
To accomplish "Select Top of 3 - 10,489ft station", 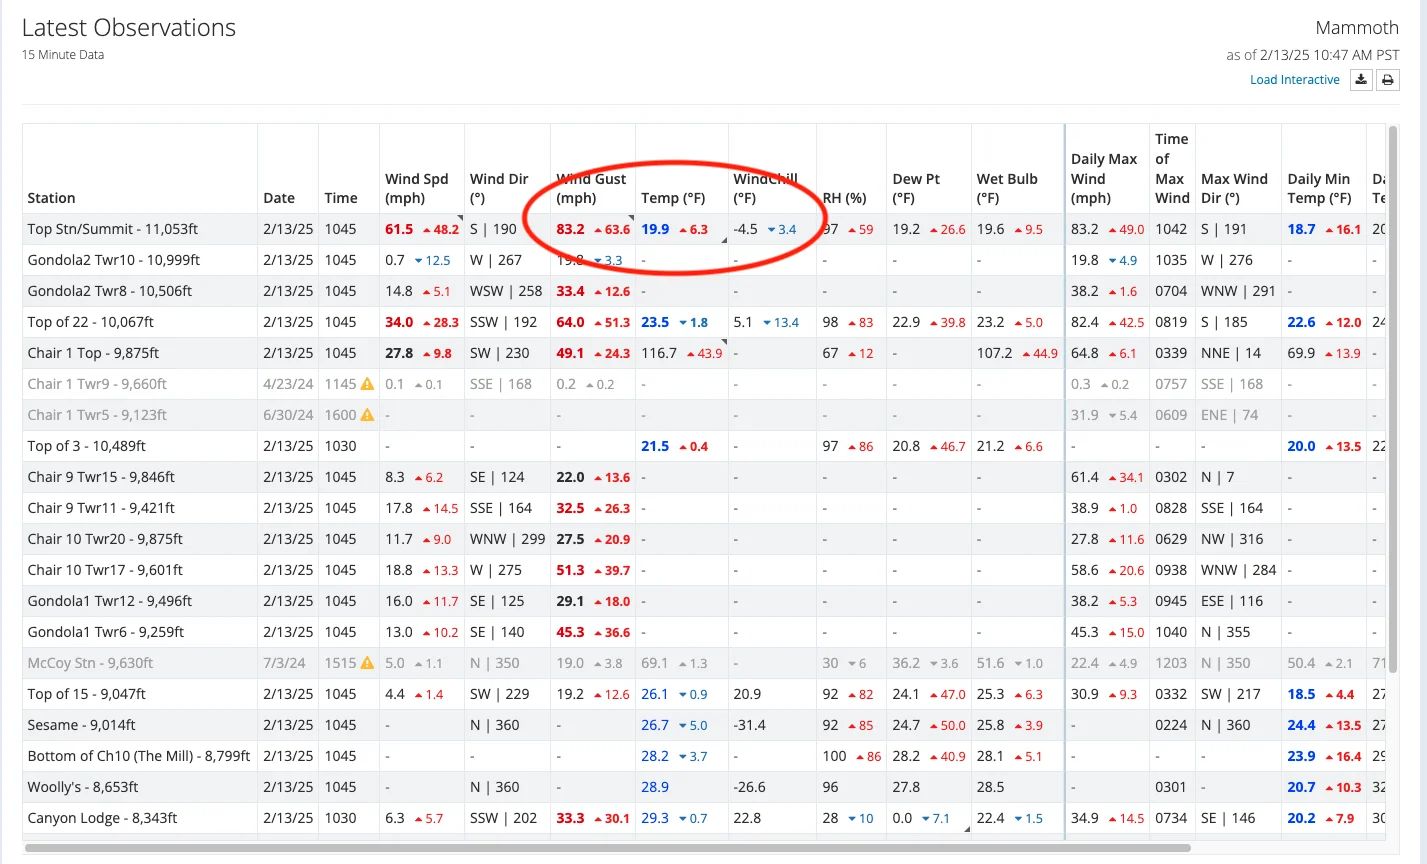I will point(87,446).
